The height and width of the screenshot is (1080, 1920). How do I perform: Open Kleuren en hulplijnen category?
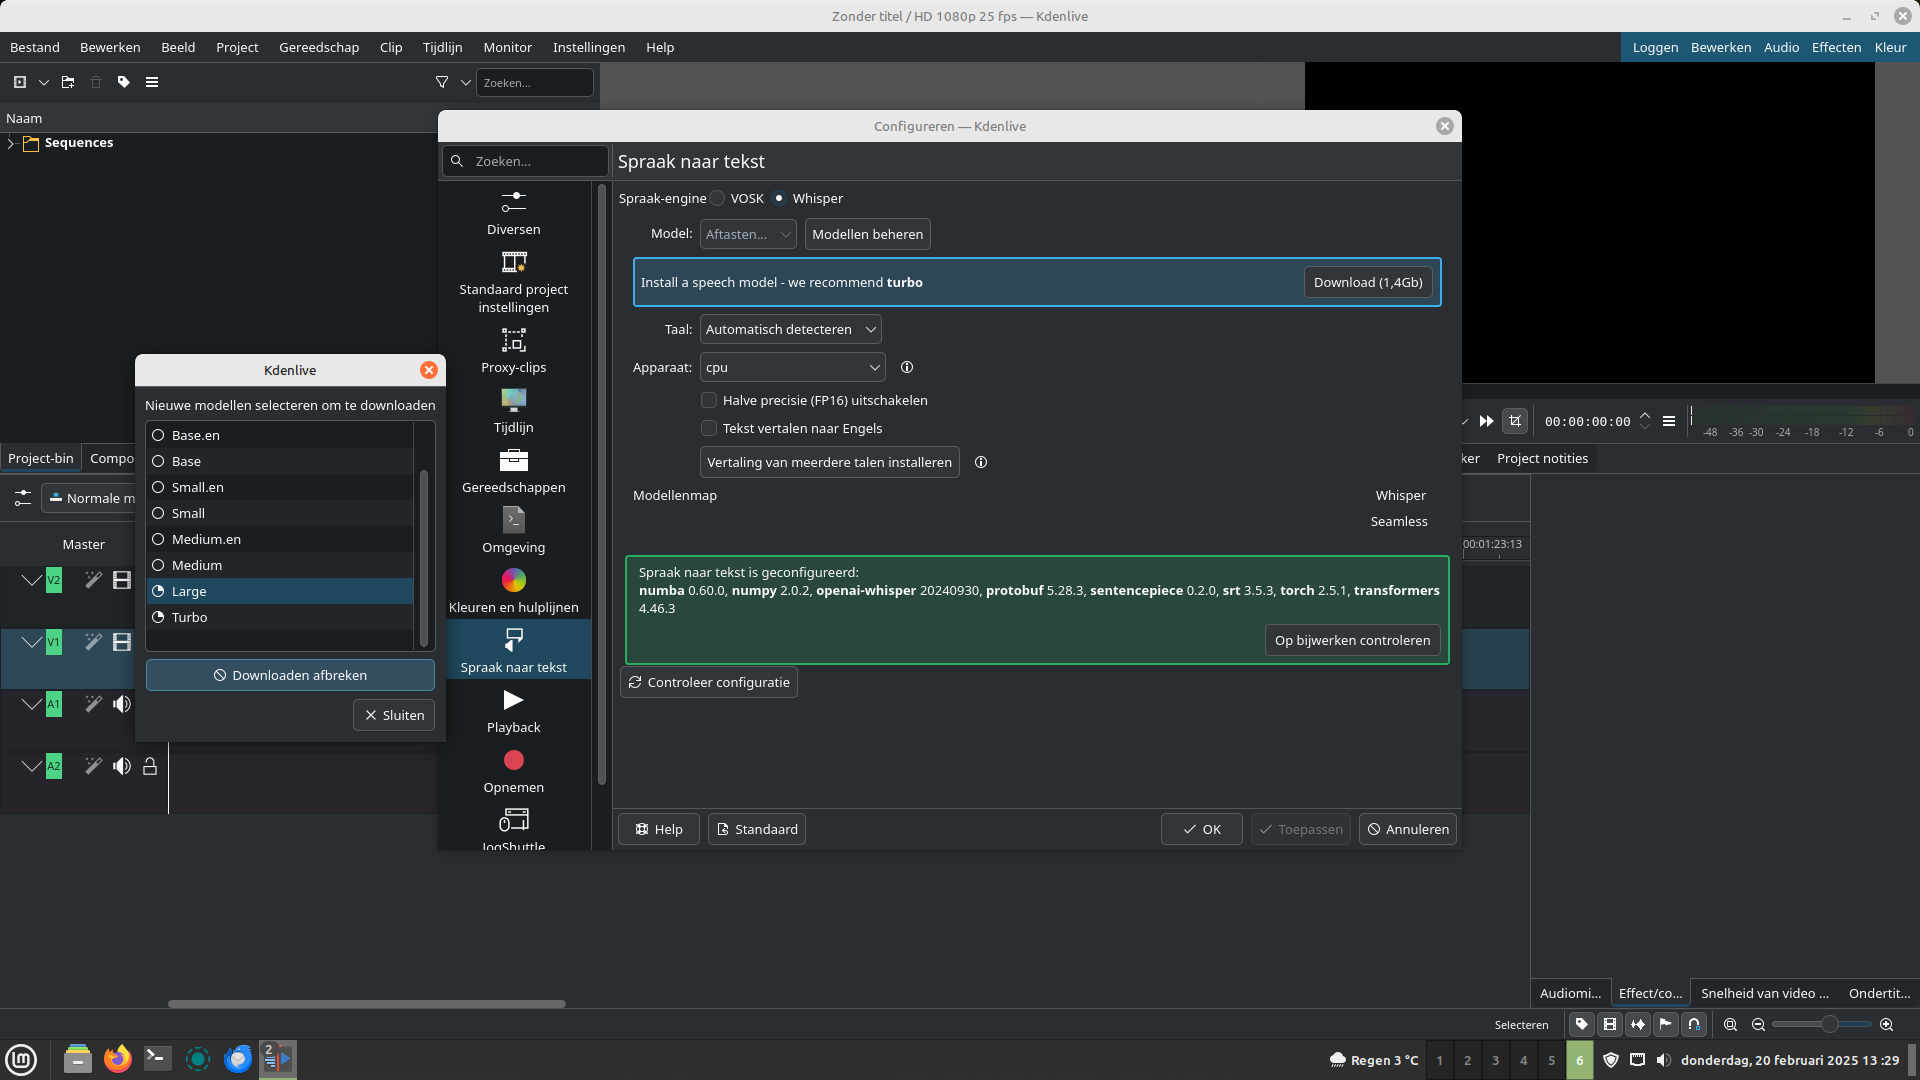tap(513, 591)
